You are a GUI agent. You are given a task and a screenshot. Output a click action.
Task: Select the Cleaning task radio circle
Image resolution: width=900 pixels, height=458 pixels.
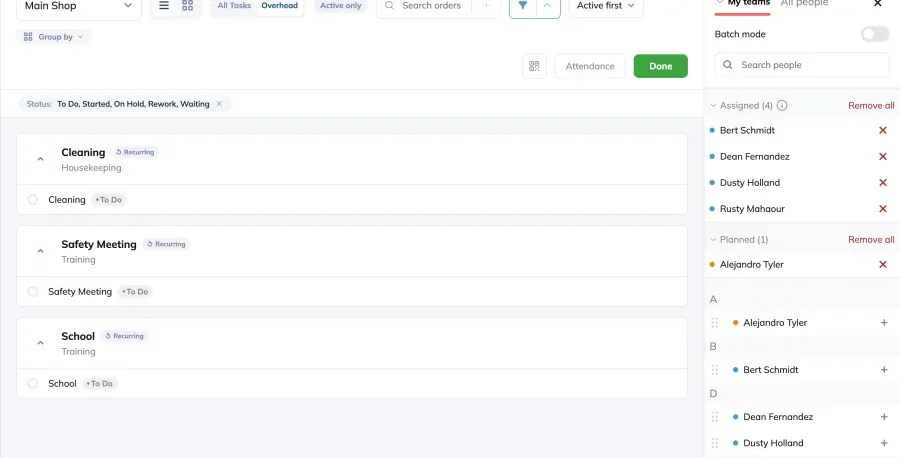click(33, 200)
